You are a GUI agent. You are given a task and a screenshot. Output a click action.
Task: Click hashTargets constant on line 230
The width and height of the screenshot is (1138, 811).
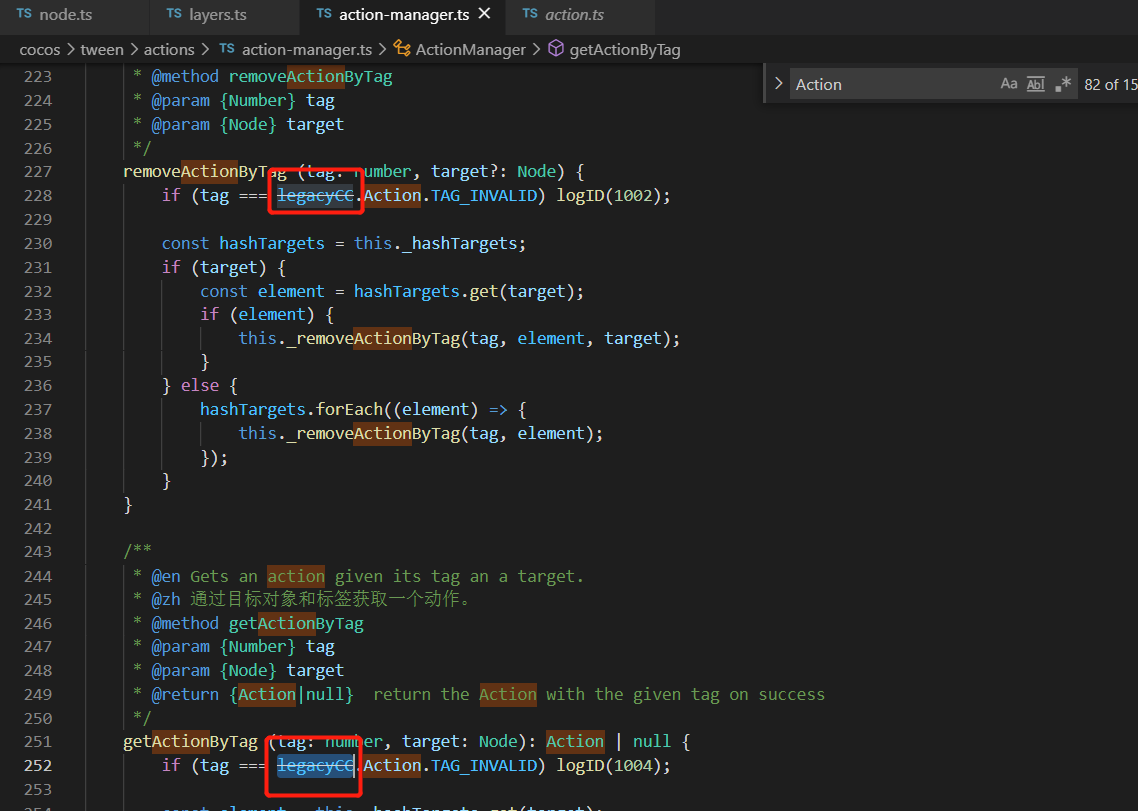point(272,243)
